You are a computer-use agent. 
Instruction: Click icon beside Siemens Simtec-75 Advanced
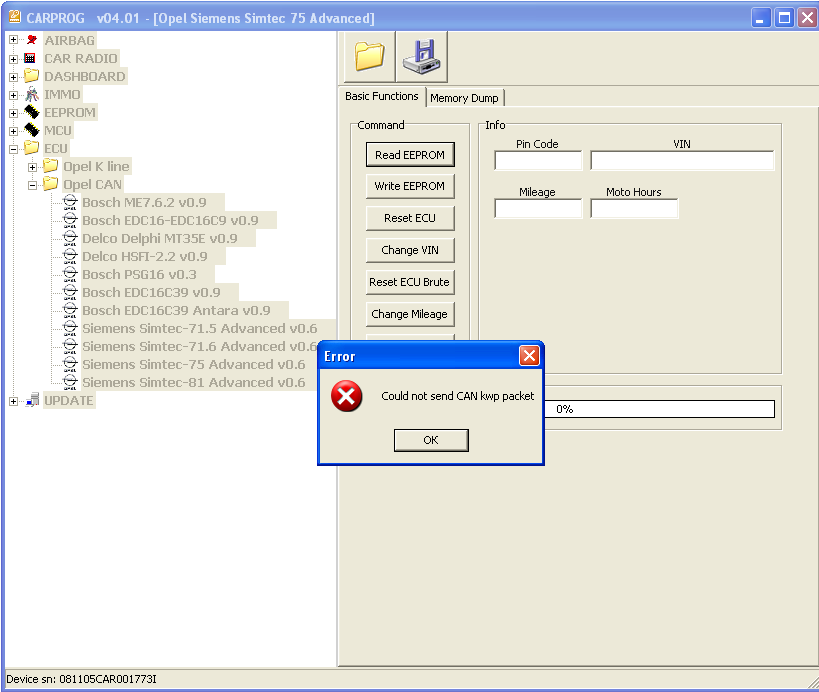70,364
